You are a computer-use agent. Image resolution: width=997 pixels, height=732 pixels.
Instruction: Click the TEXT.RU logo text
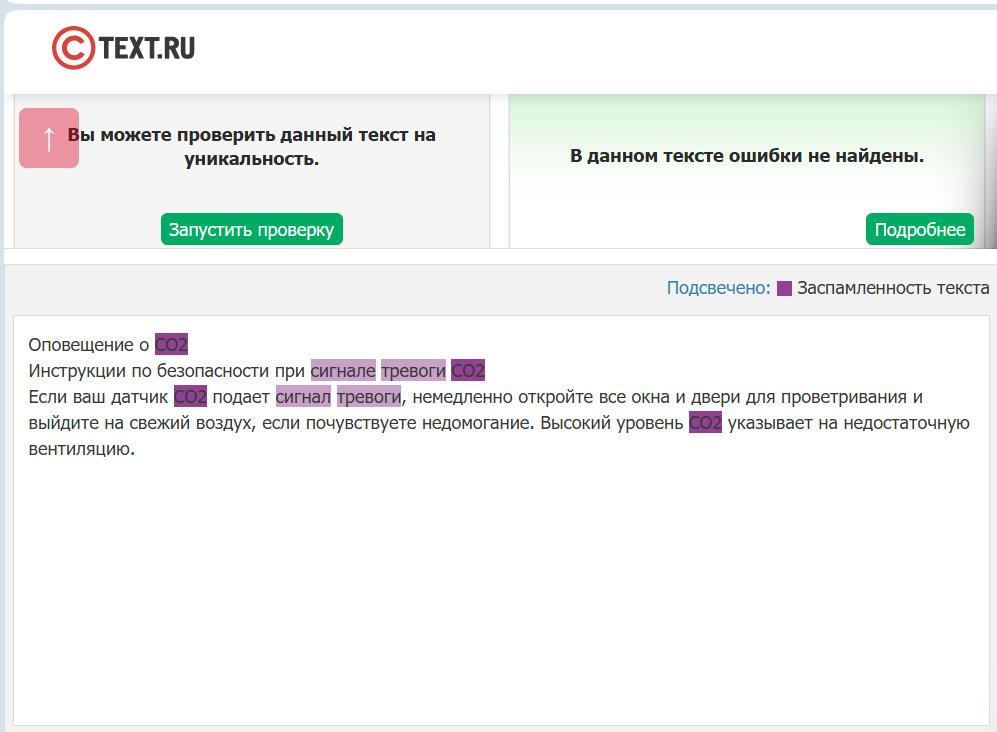tap(147, 47)
